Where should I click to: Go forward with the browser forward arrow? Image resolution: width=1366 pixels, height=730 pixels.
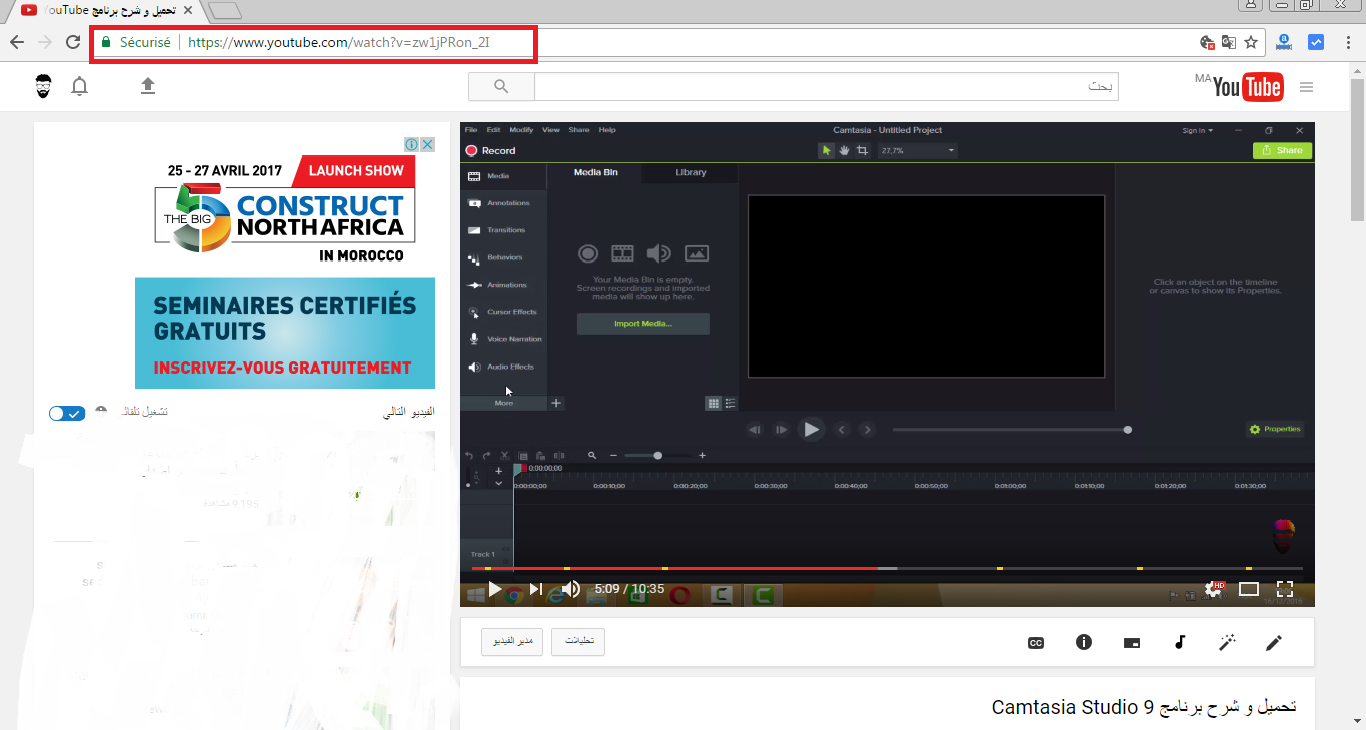(44, 42)
